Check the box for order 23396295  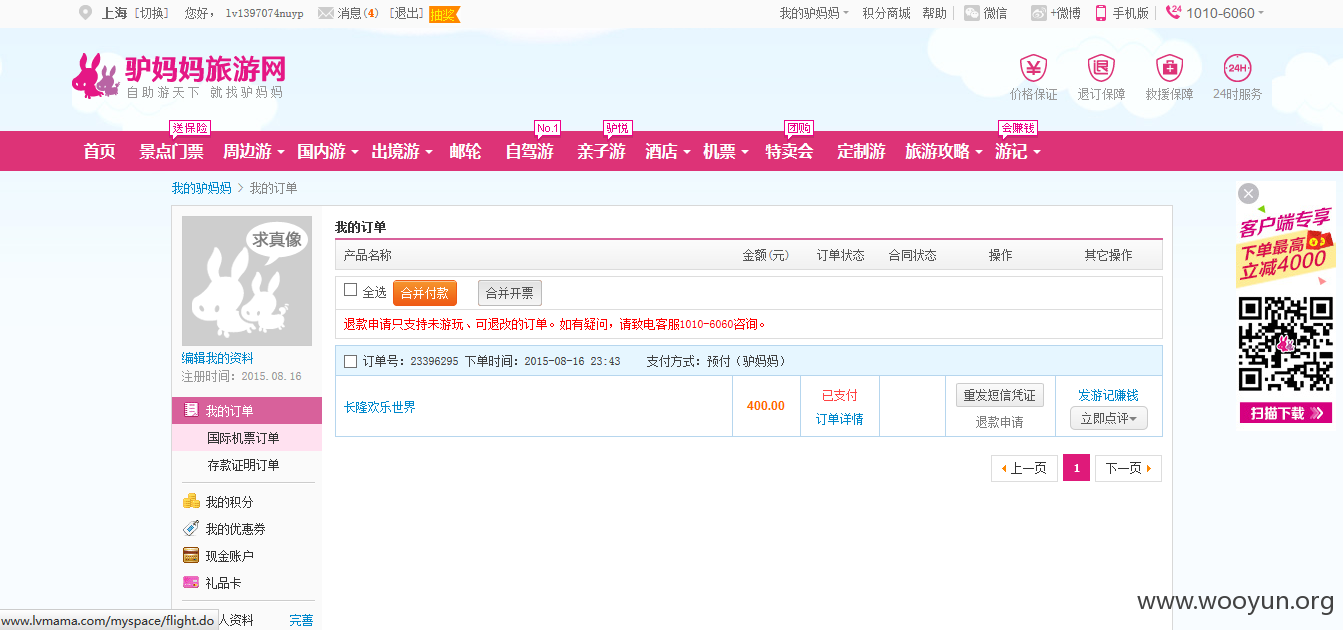(x=350, y=361)
